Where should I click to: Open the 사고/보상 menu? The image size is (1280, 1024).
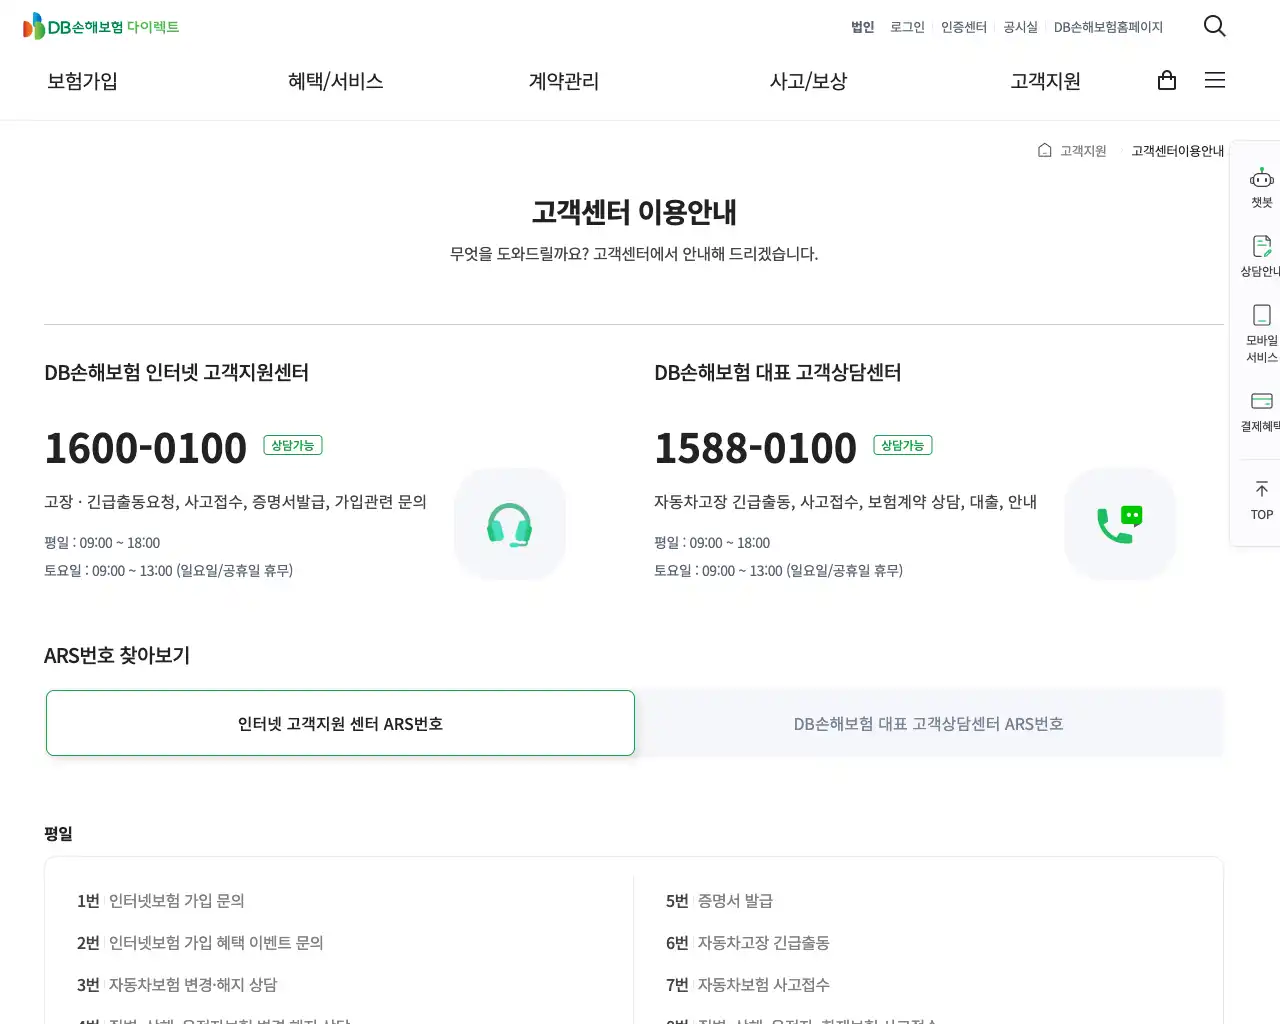point(808,81)
